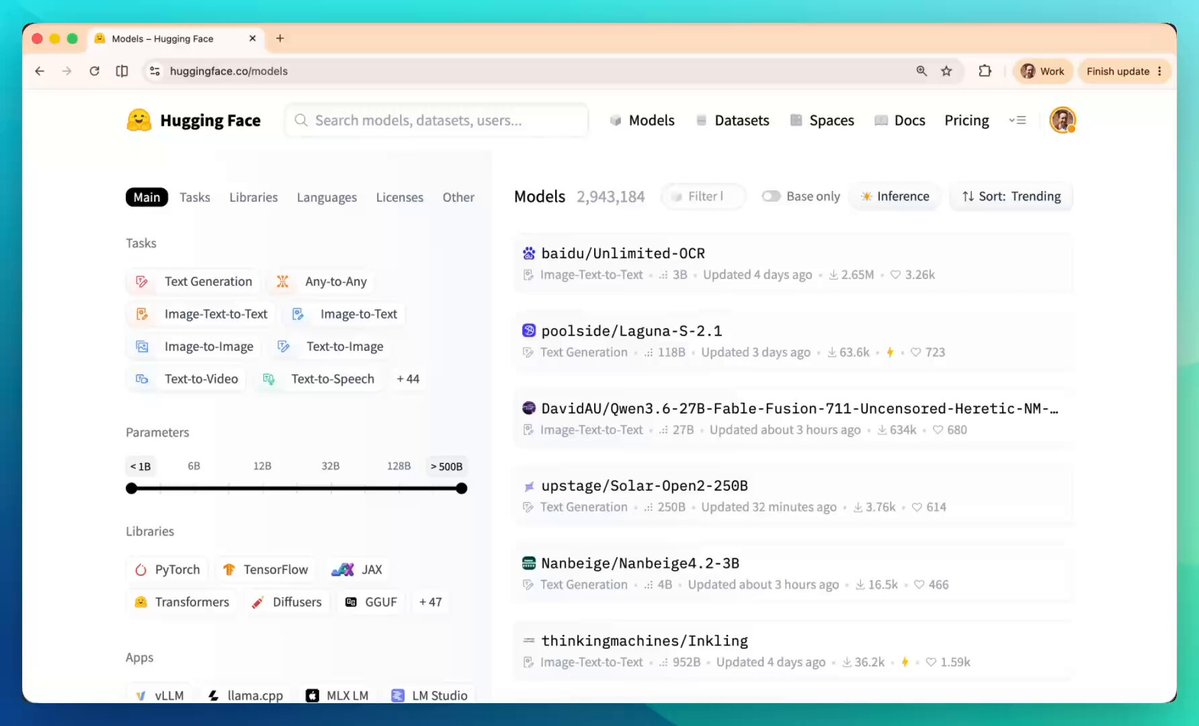Open the Sort: Trending dropdown
The width and height of the screenshot is (1199, 726).
point(1011,197)
